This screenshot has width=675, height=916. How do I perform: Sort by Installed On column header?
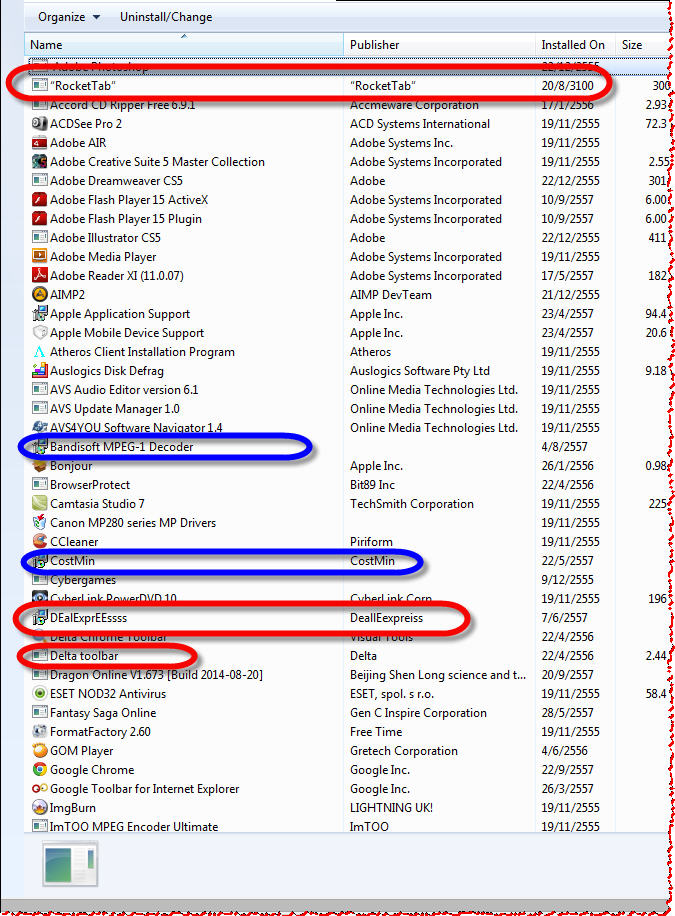click(573, 45)
